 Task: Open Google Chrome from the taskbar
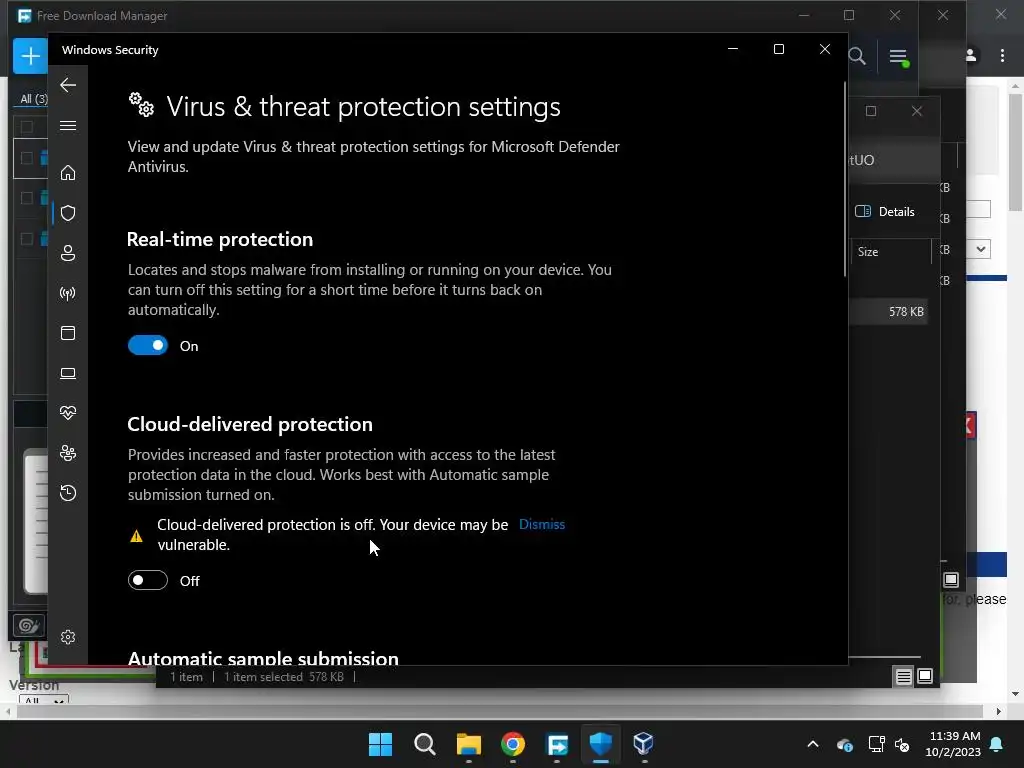point(513,744)
